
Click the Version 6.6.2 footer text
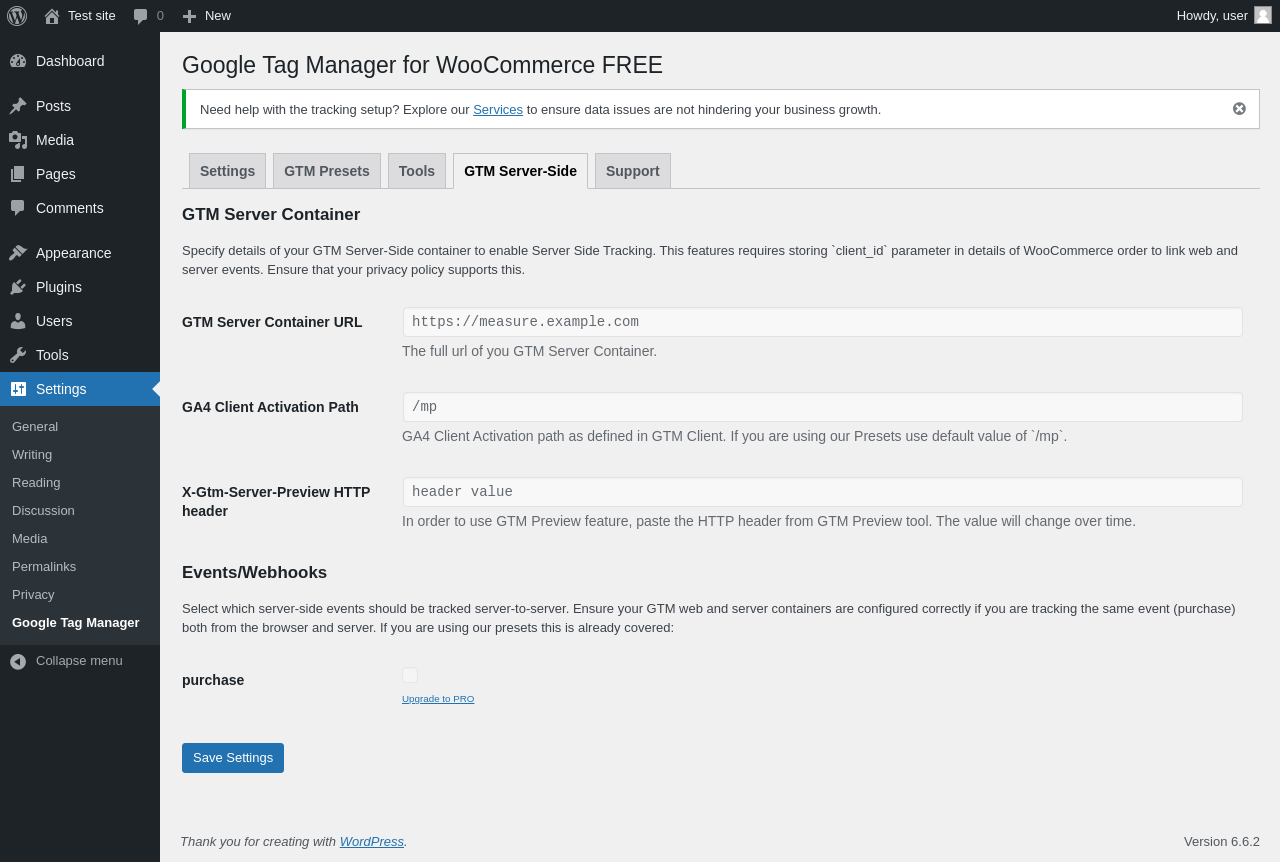tap(1222, 842)
